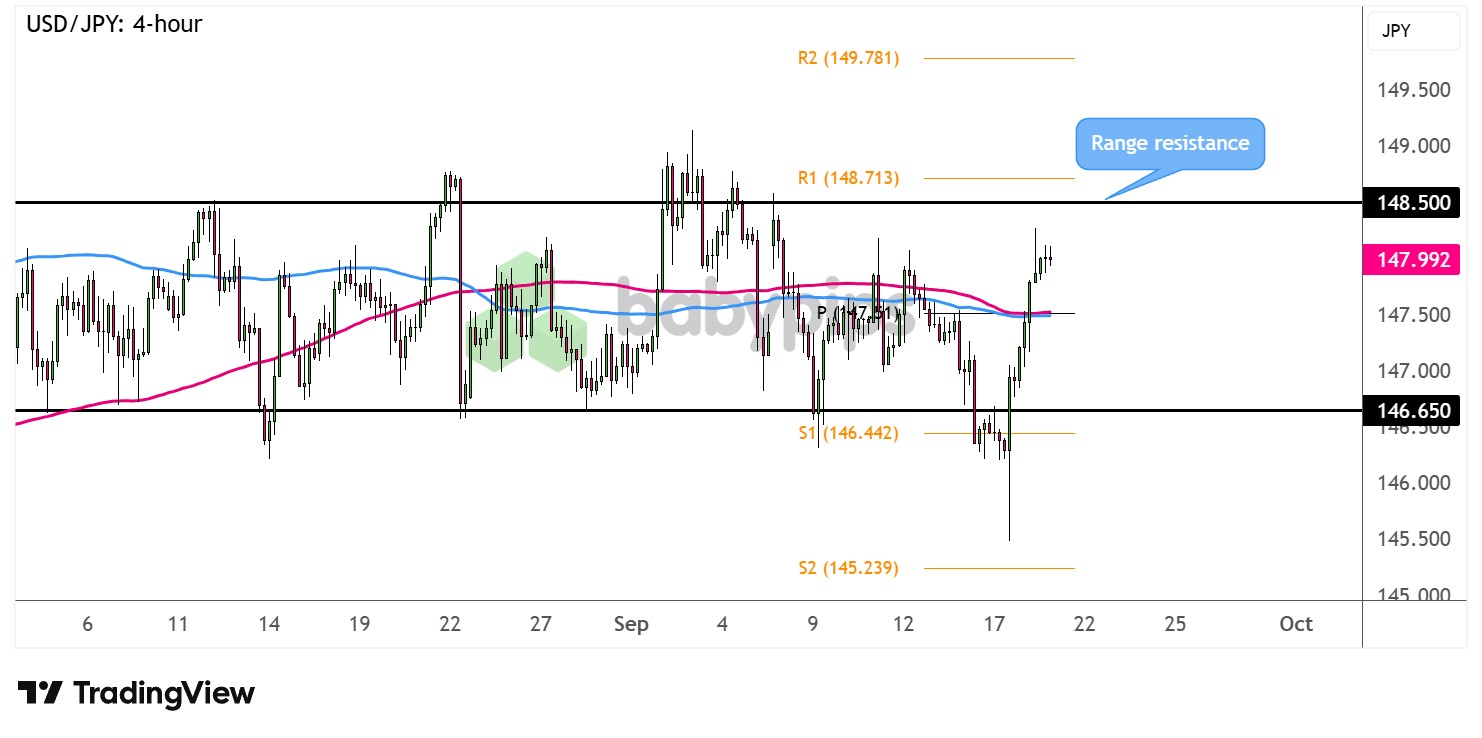Viewport: 1482px width, 738px height.
Task: Click the Sep marker on date axis
Action: pos(631,624)
